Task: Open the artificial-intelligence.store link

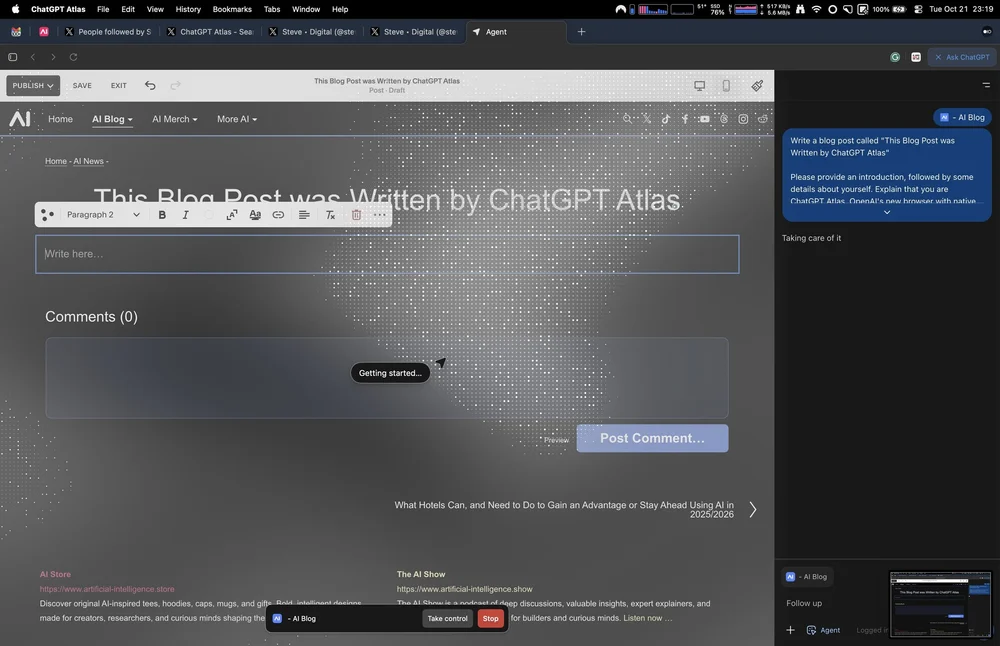Action: coord(107,589)
